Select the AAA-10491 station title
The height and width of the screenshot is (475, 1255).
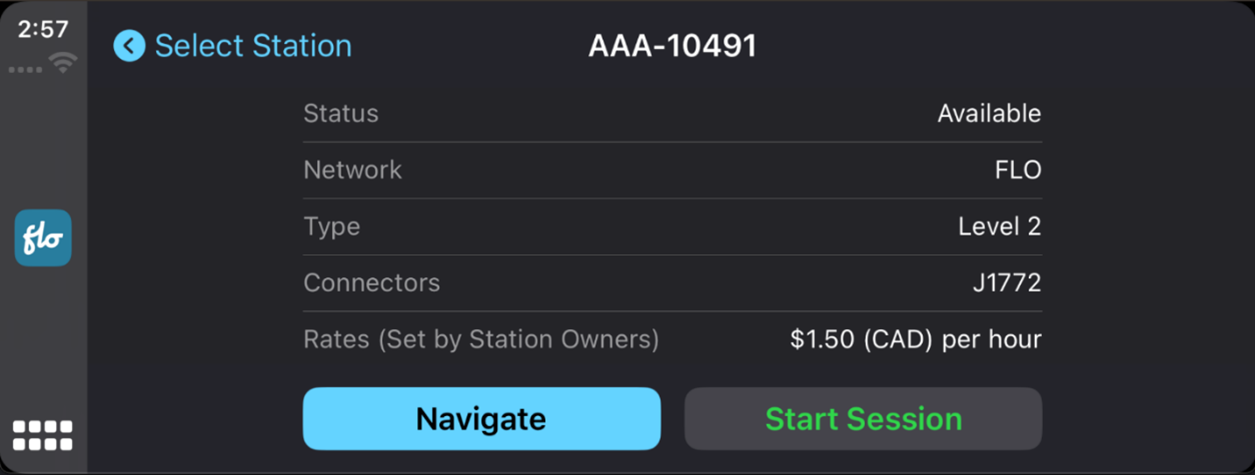672,46
